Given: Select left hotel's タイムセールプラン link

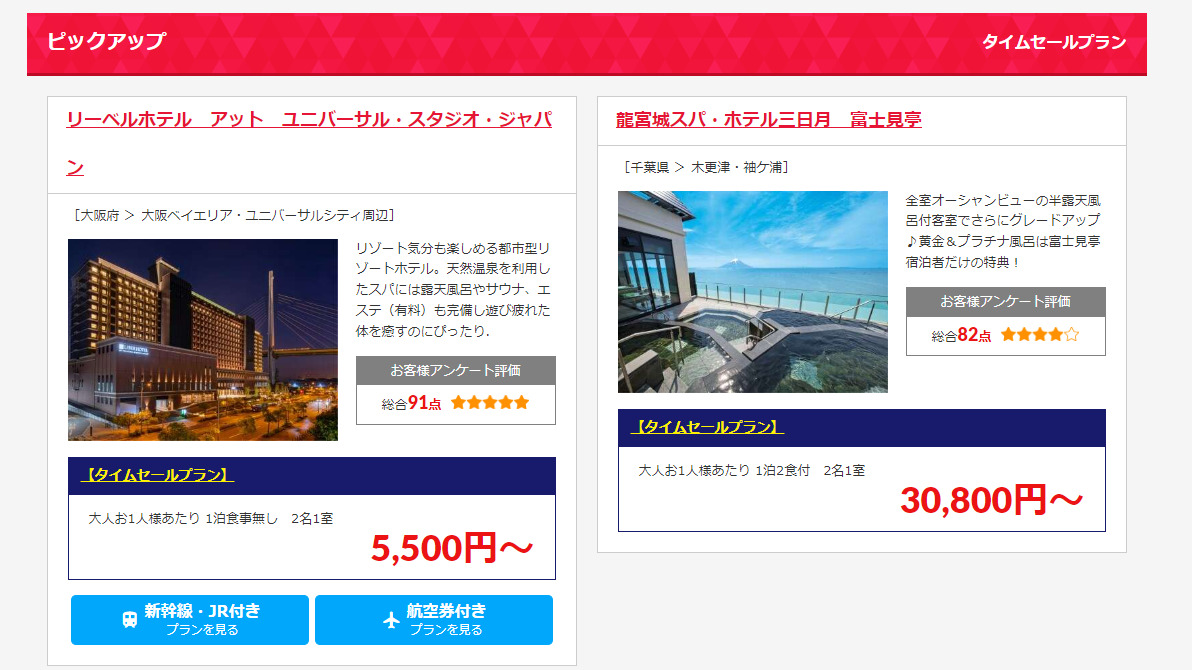Looking at the screenshot, I should pos(157,475).
